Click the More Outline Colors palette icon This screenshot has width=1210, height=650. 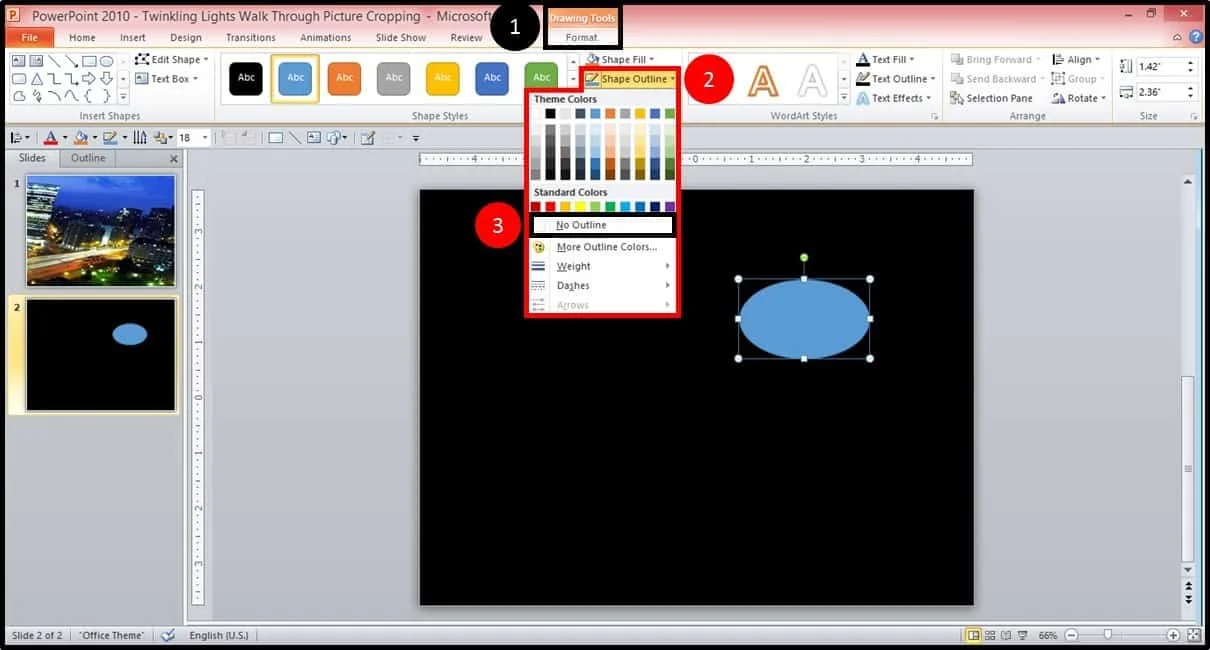pos(539,247)
